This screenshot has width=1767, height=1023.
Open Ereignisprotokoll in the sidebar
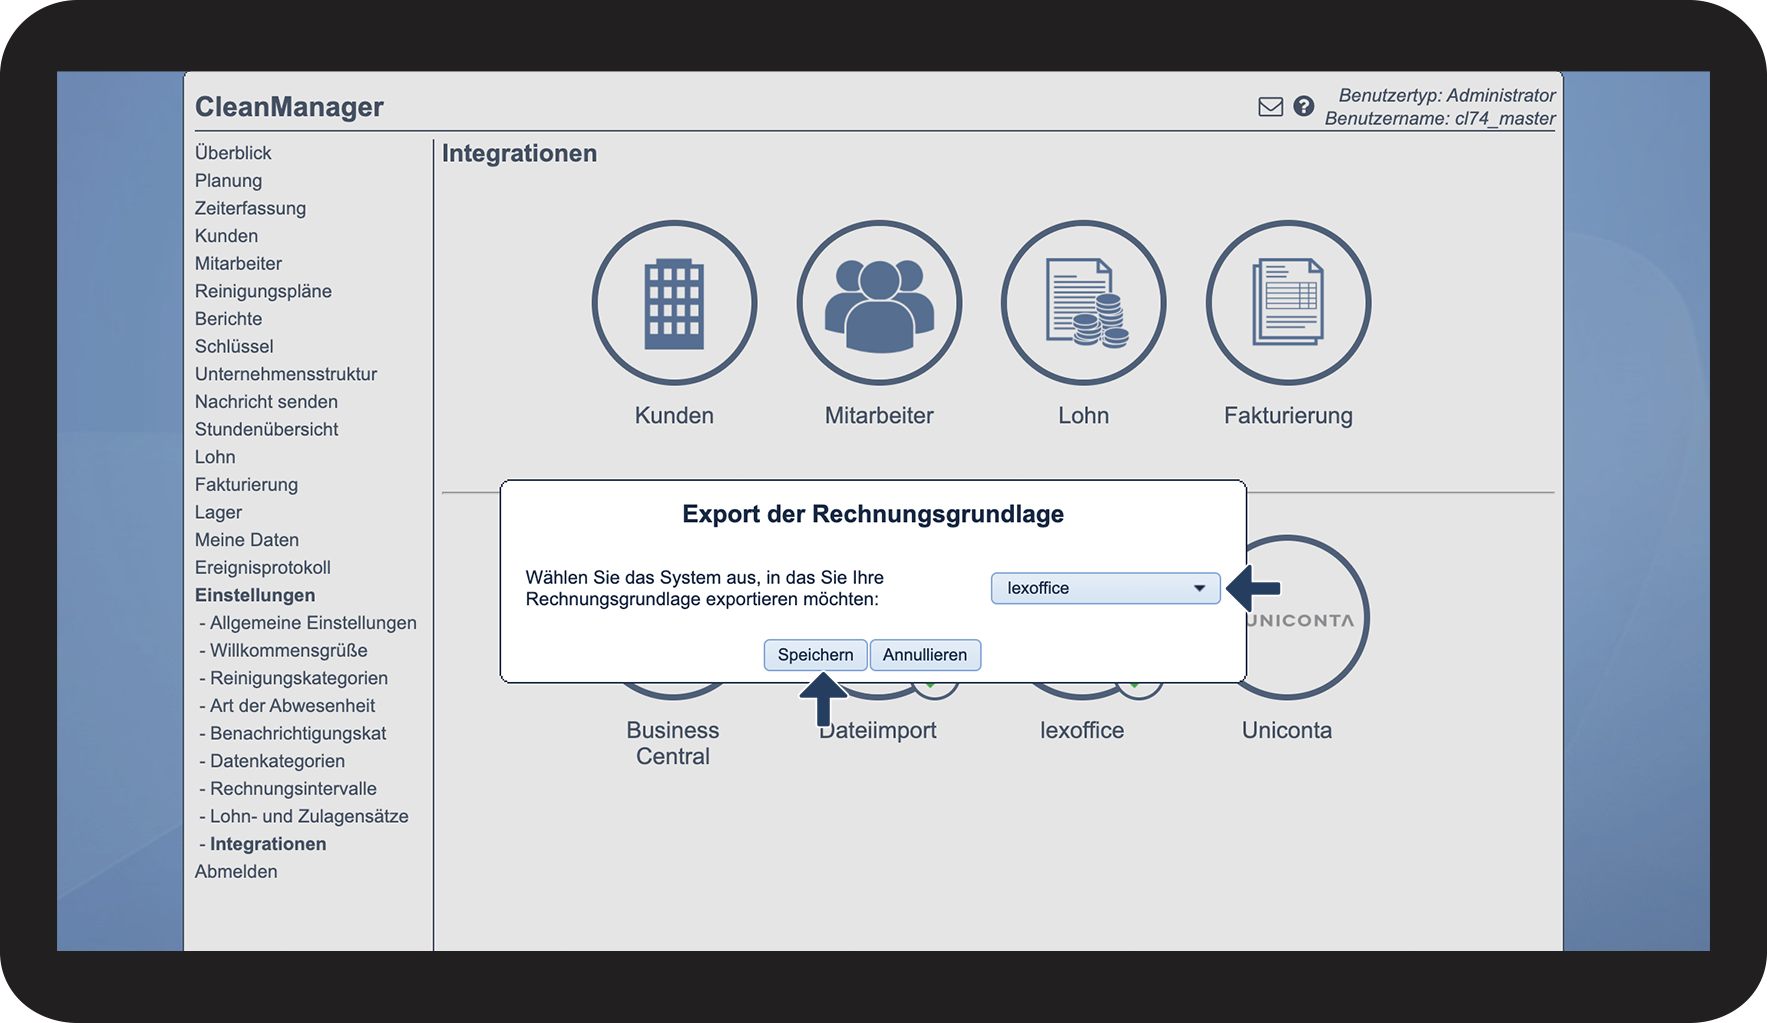coord(262,568)
